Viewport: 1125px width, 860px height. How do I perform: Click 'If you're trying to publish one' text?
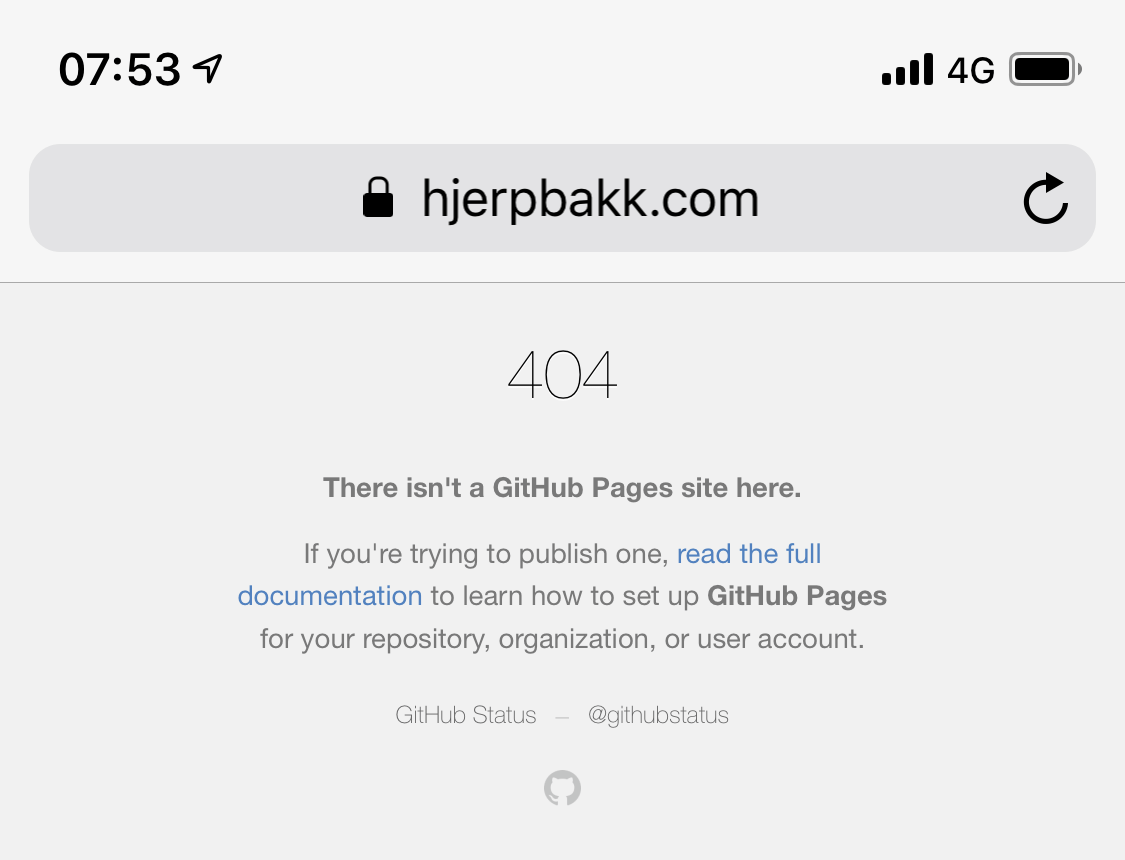486,554
